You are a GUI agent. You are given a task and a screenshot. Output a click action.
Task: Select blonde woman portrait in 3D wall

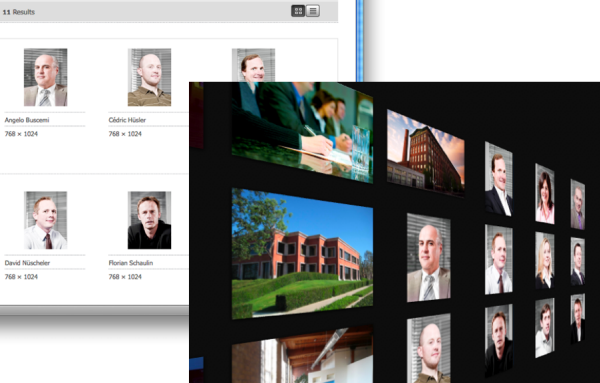[545, 261]
